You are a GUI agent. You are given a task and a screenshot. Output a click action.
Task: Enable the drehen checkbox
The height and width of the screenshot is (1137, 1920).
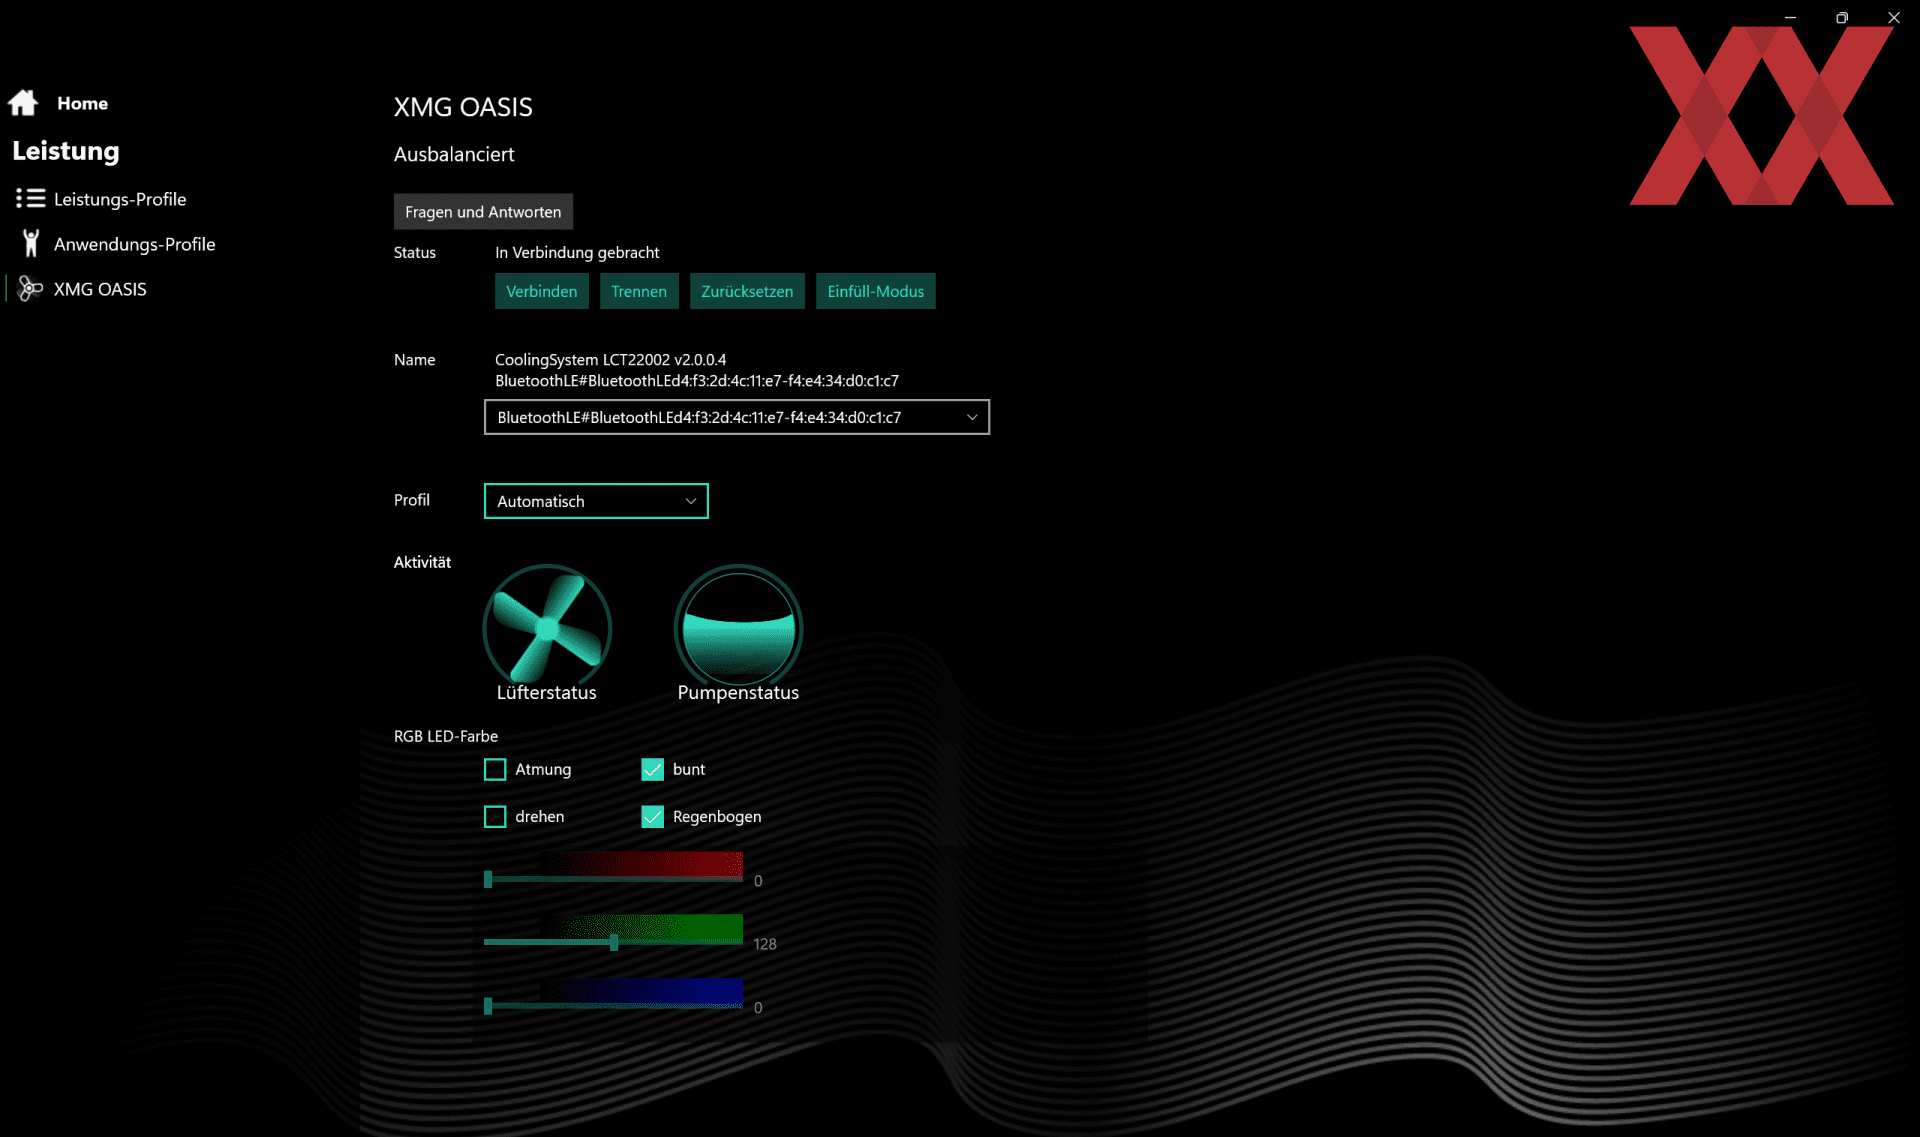pyautogui.click(x=495, y=817)
